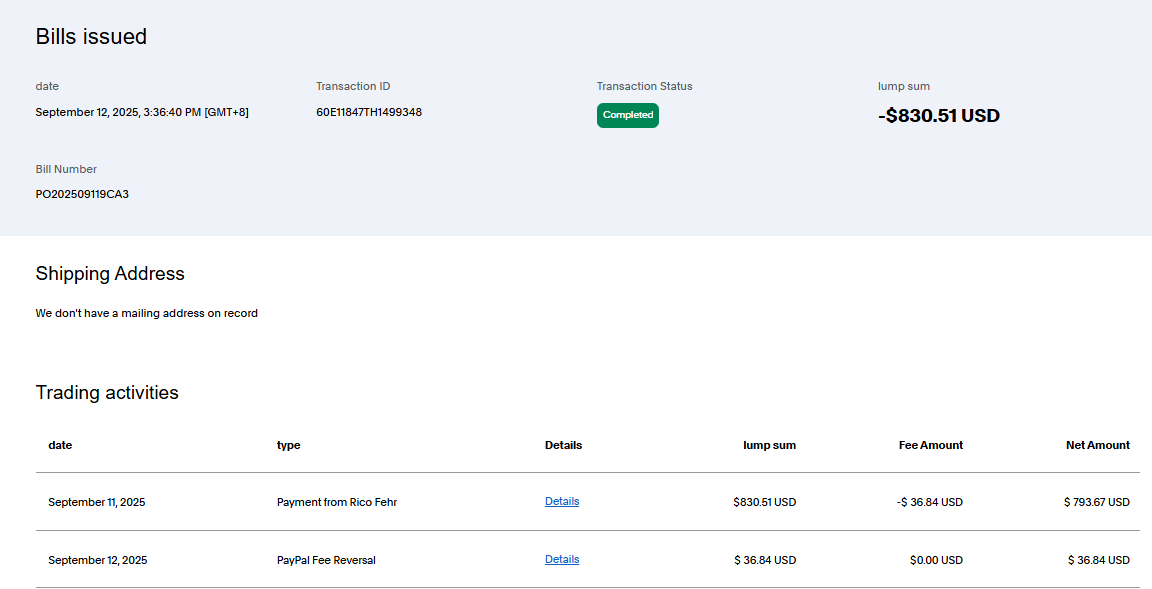Click the Bills issued heading

91,37
